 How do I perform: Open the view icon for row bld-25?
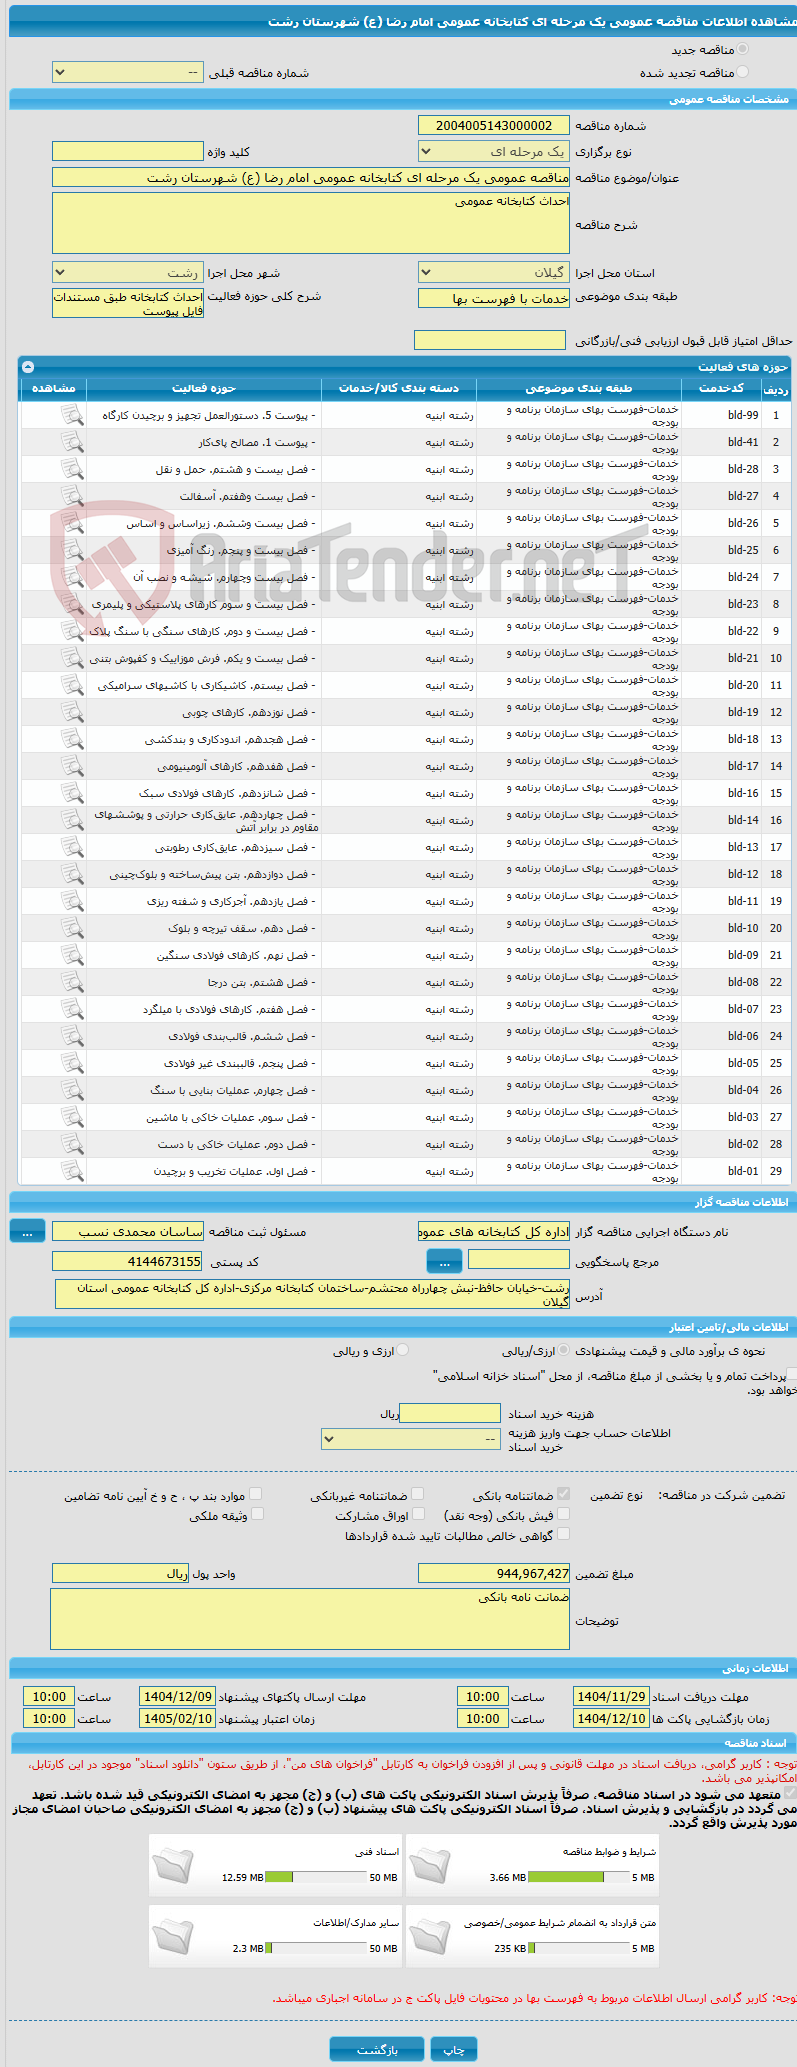(x=72, y=550)
